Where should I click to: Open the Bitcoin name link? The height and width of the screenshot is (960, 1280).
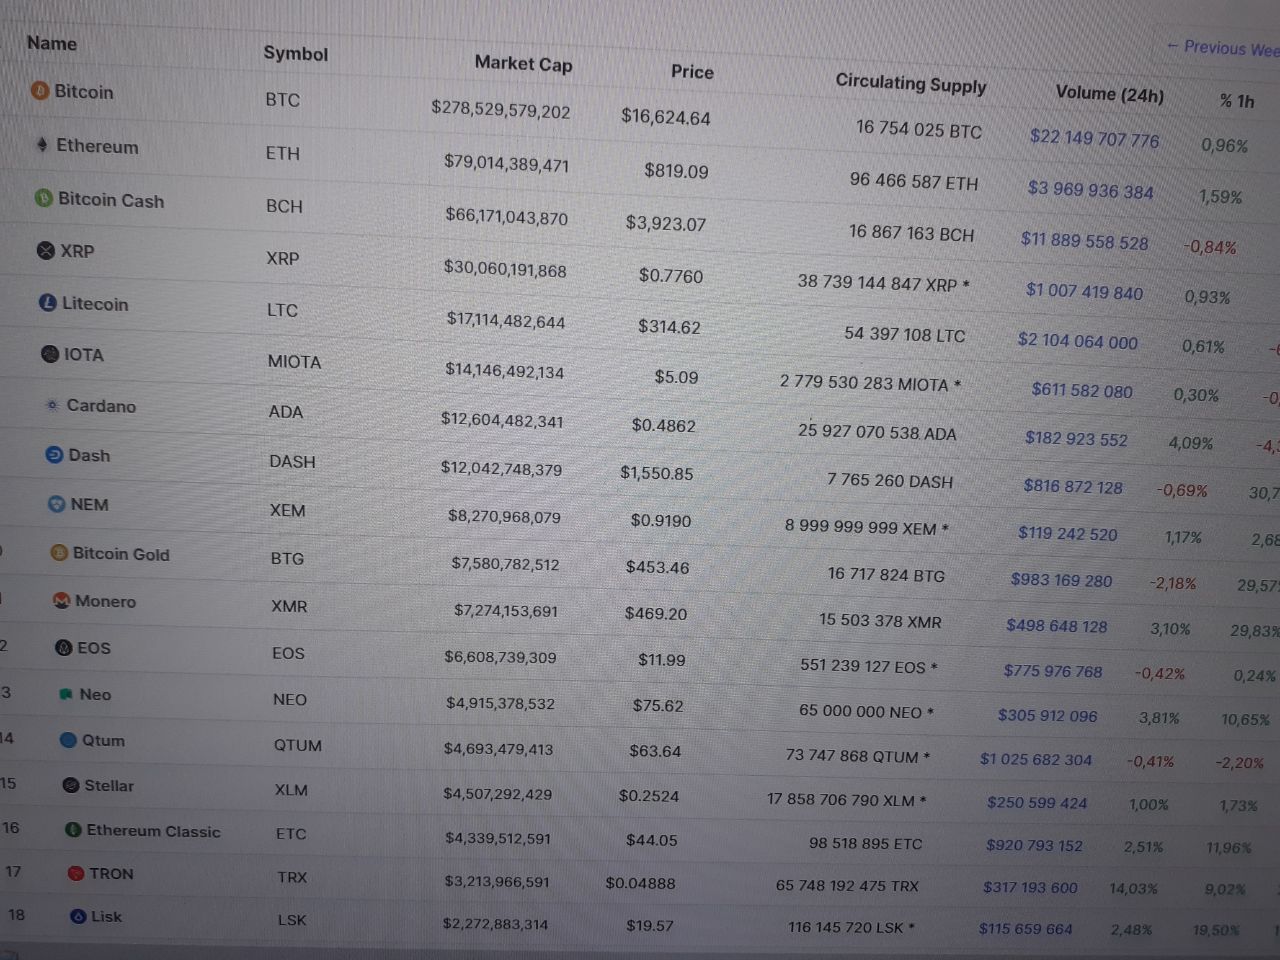[84, 92]
